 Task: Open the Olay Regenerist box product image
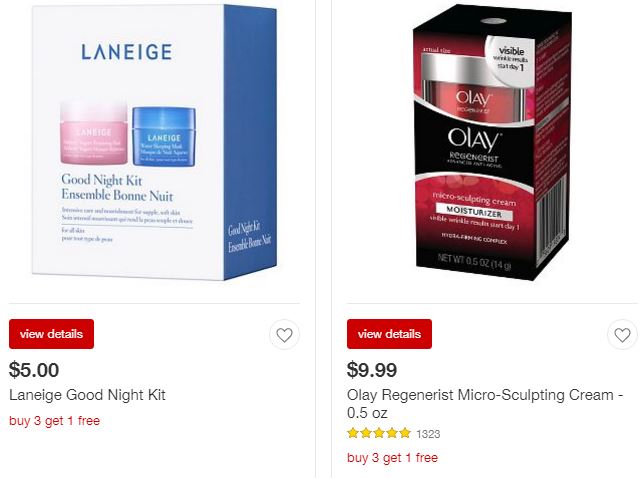493,142
